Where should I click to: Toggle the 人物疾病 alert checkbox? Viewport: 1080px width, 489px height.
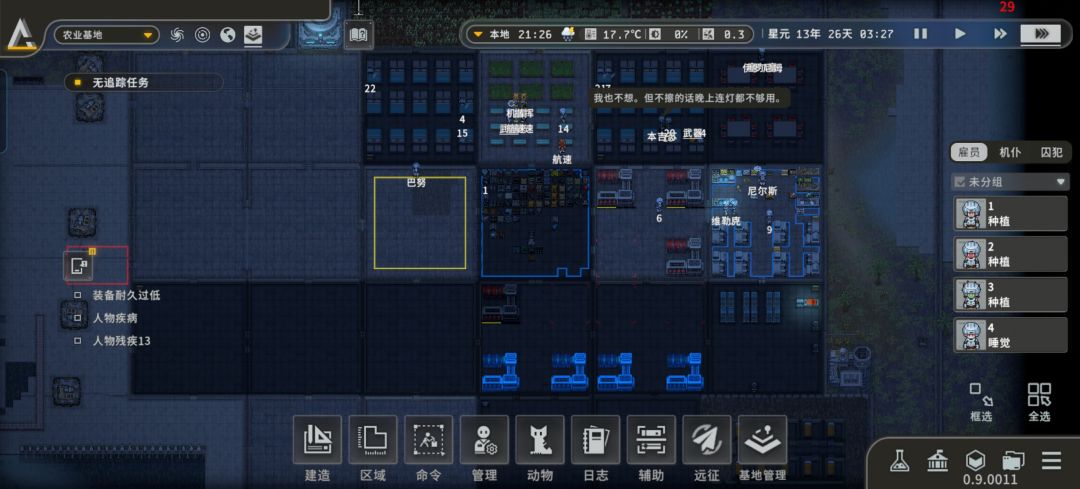tap(78, 318)
